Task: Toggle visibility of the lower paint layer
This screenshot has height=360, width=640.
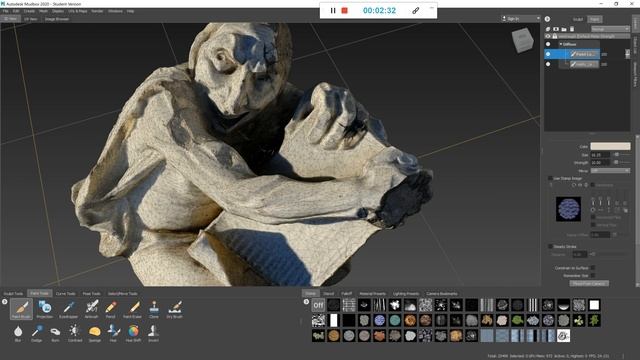Action: pyautogui.click(x=548, y=64)
